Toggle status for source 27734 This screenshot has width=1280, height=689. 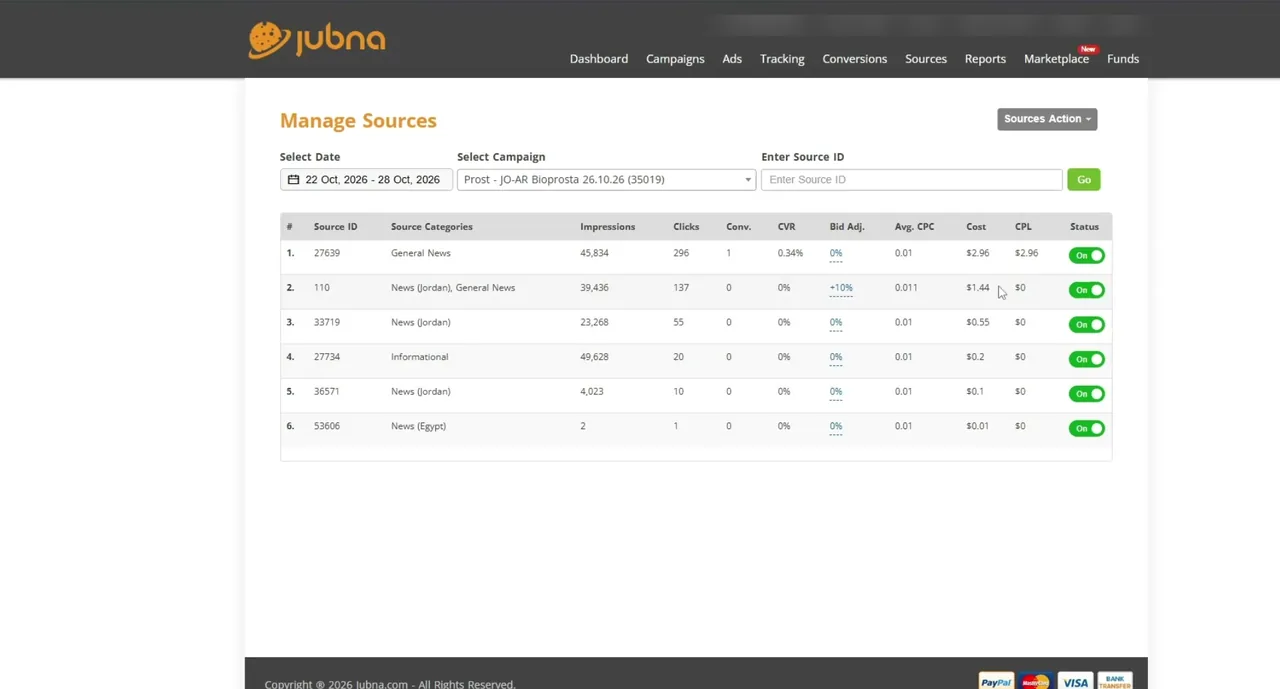click(1086, 359)
